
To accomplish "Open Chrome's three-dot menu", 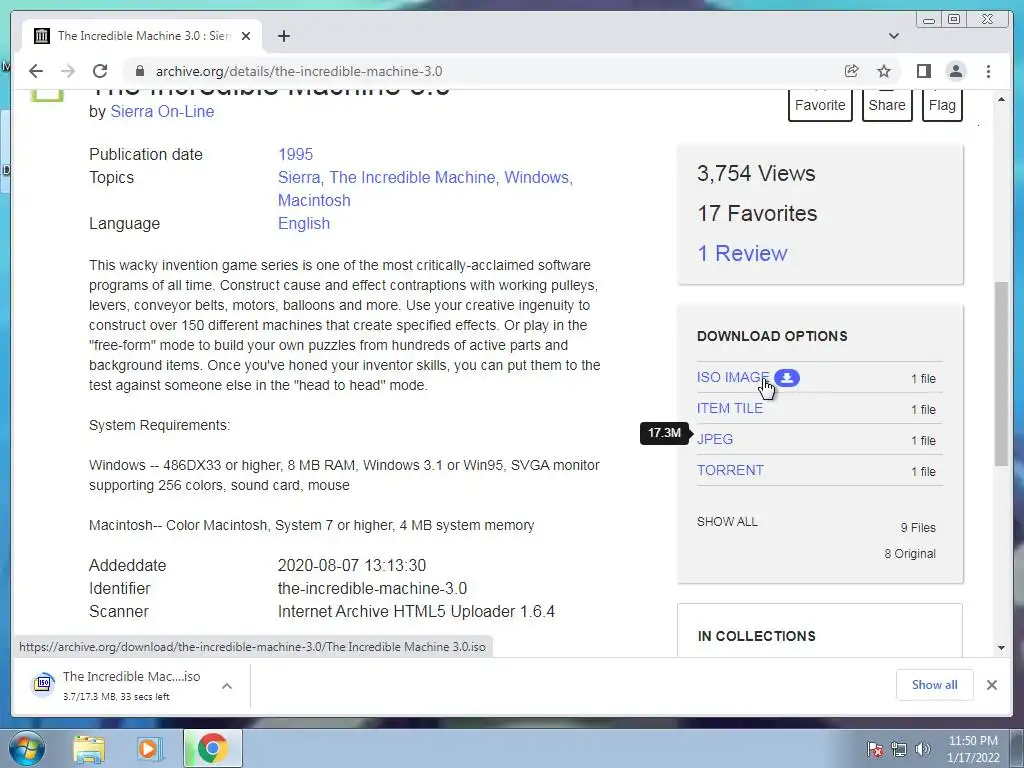I will coord(989,71).
